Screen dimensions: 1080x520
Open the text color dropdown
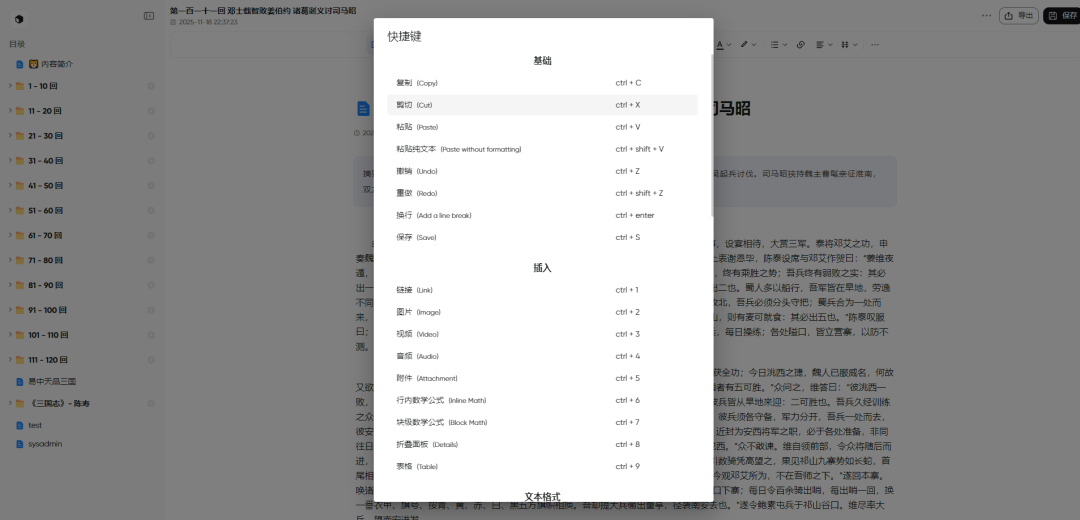click(x=723, y=45)
